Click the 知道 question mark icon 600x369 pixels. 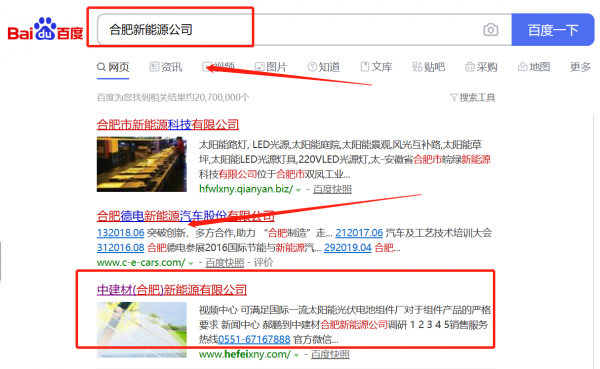click(x=312, y=67)
